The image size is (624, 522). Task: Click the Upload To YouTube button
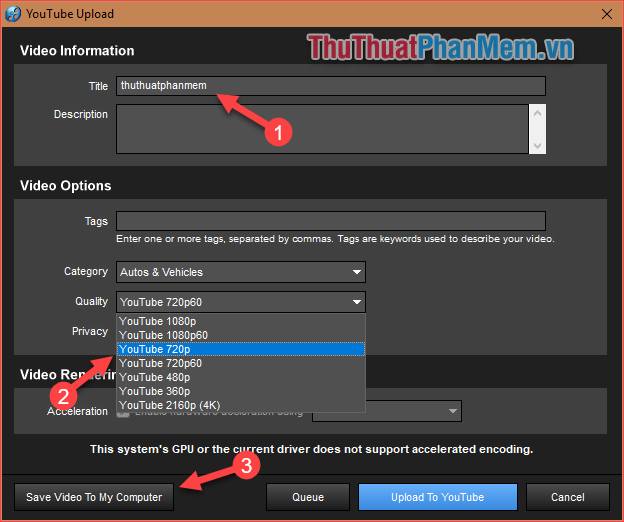pos(437,497)
